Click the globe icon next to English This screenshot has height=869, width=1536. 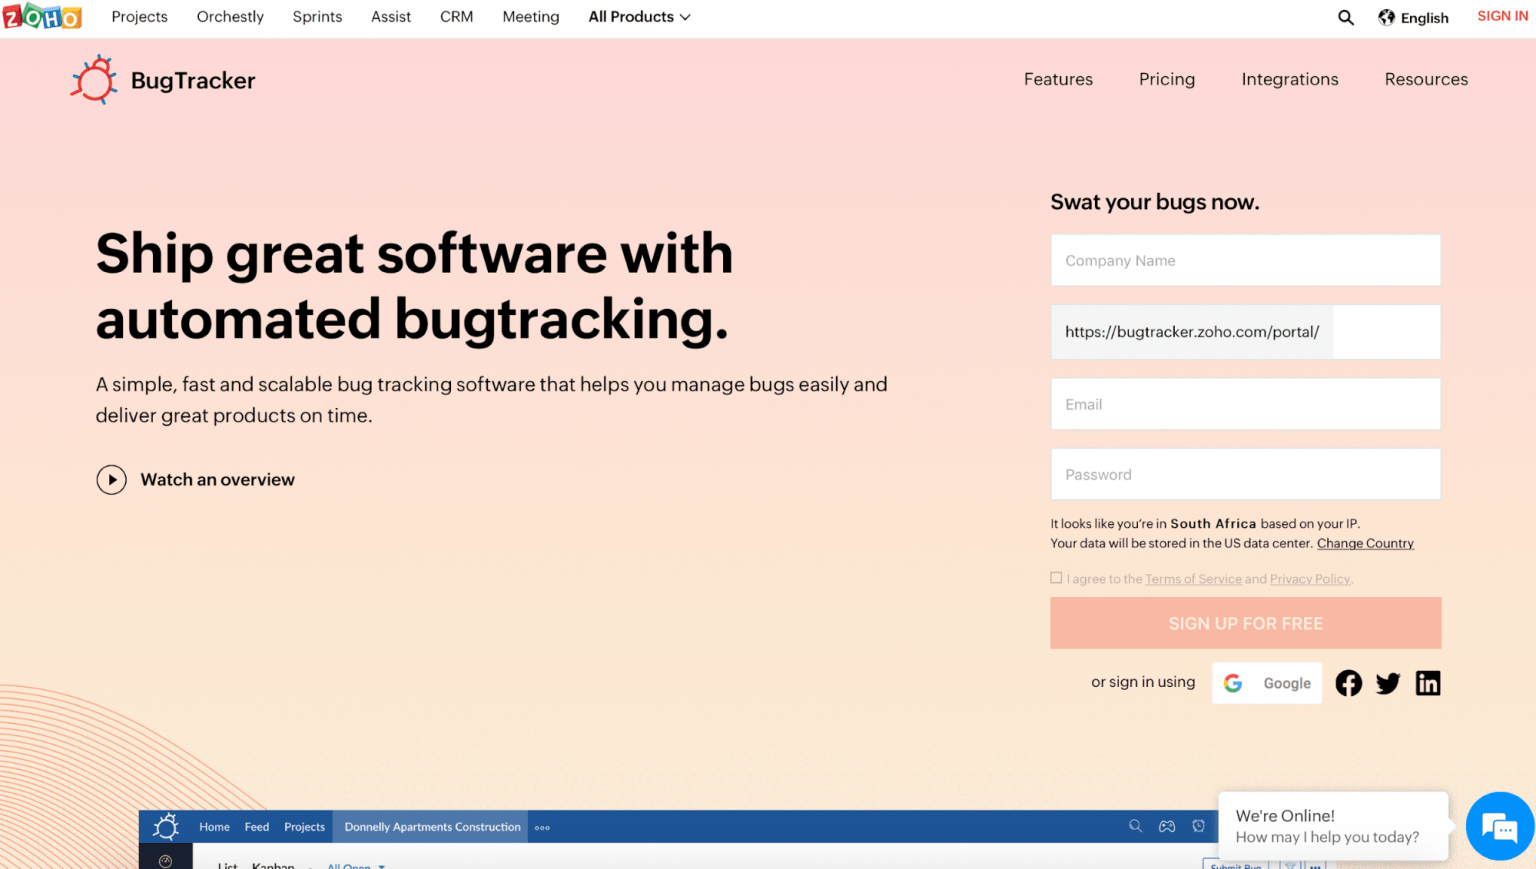point(1386,16)
